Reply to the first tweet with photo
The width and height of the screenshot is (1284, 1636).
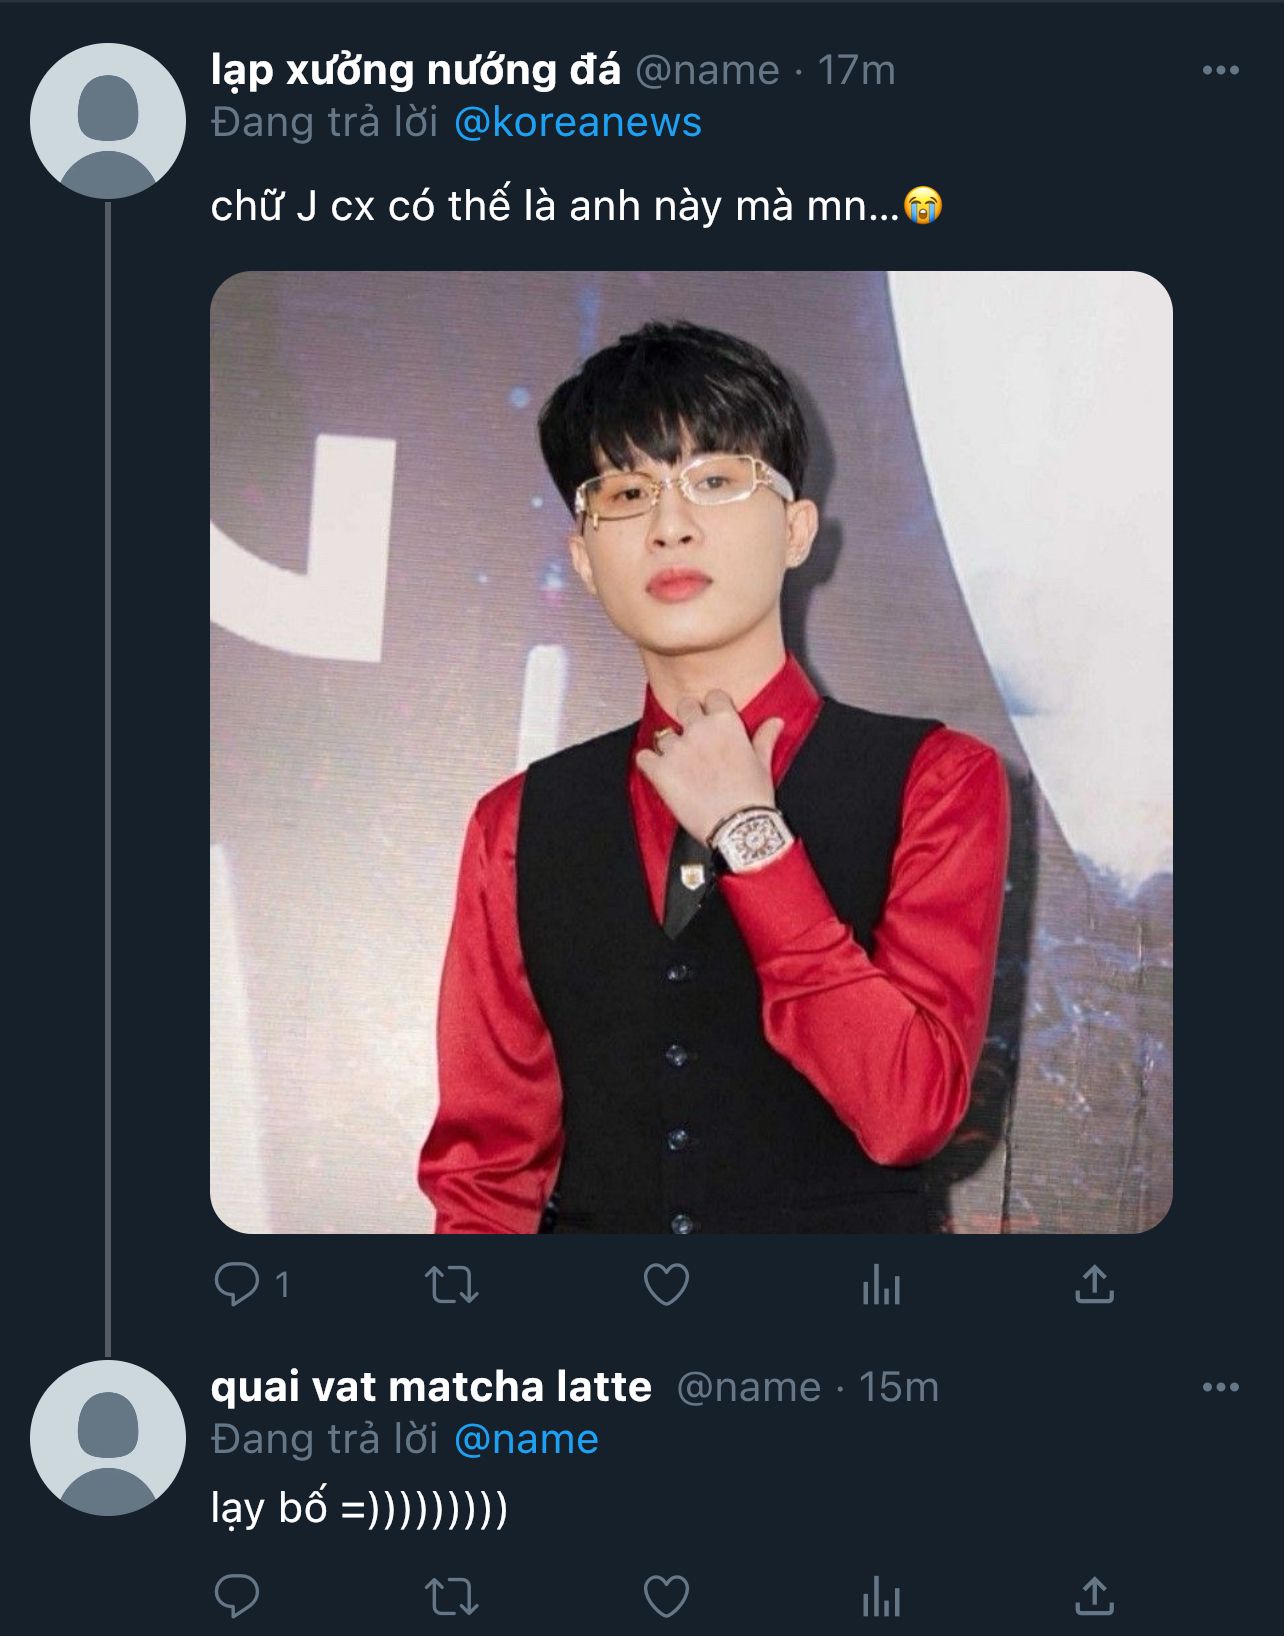pos(237,1284)
